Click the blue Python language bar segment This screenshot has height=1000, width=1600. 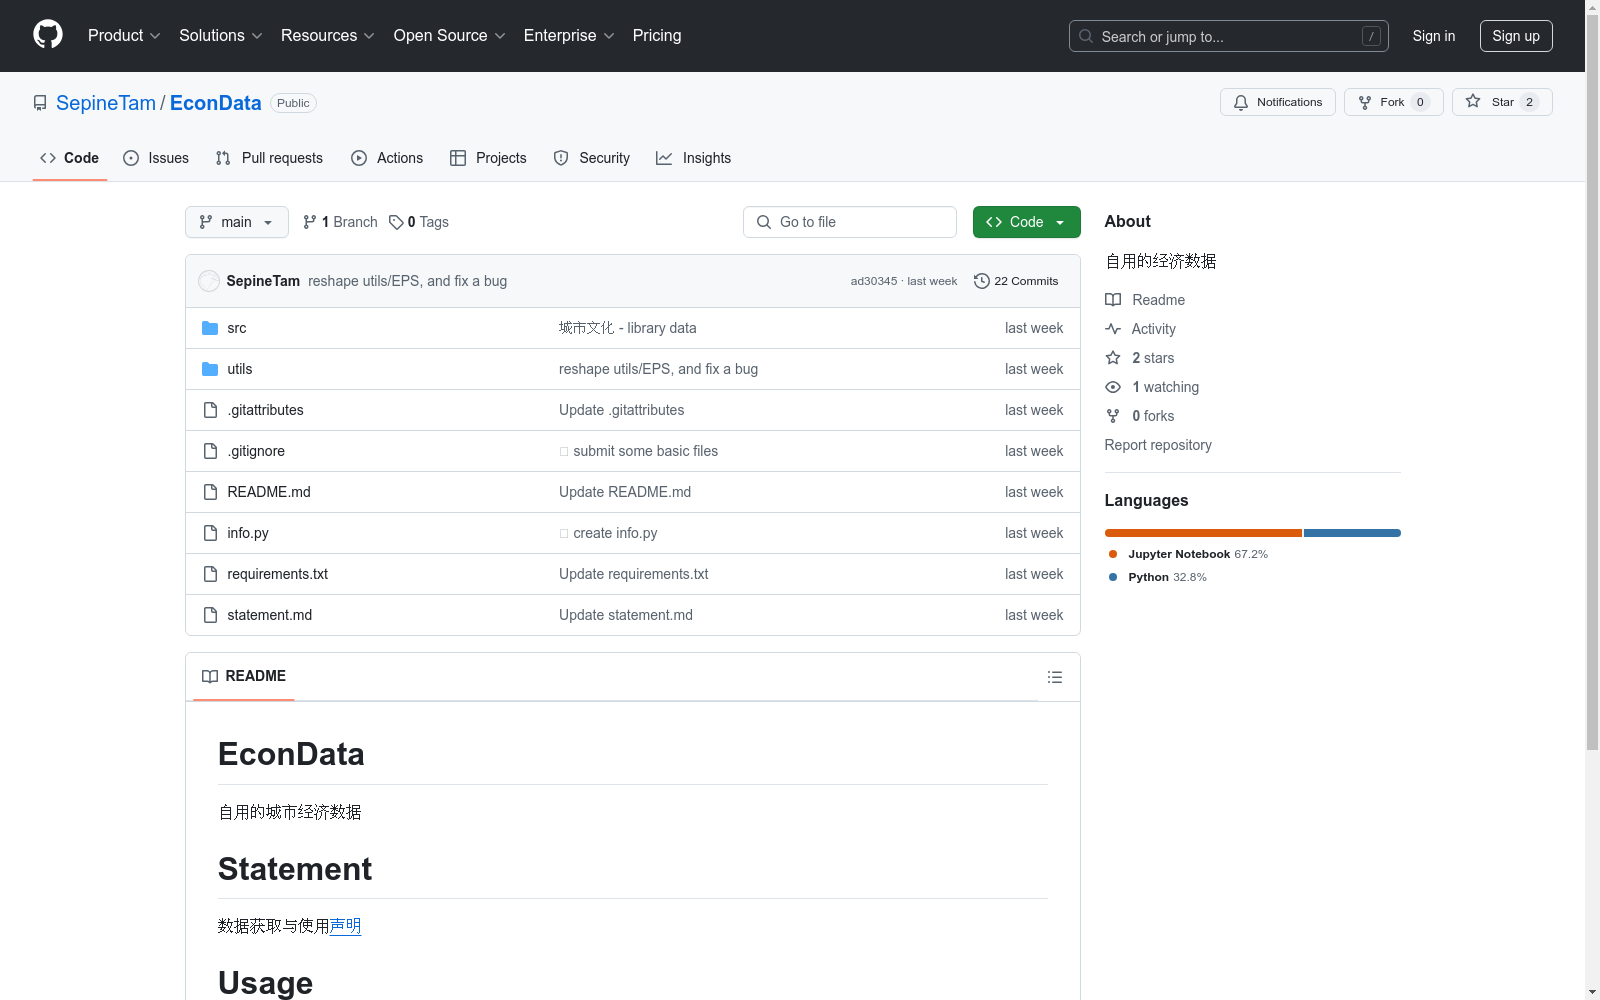click(1352, 533)
